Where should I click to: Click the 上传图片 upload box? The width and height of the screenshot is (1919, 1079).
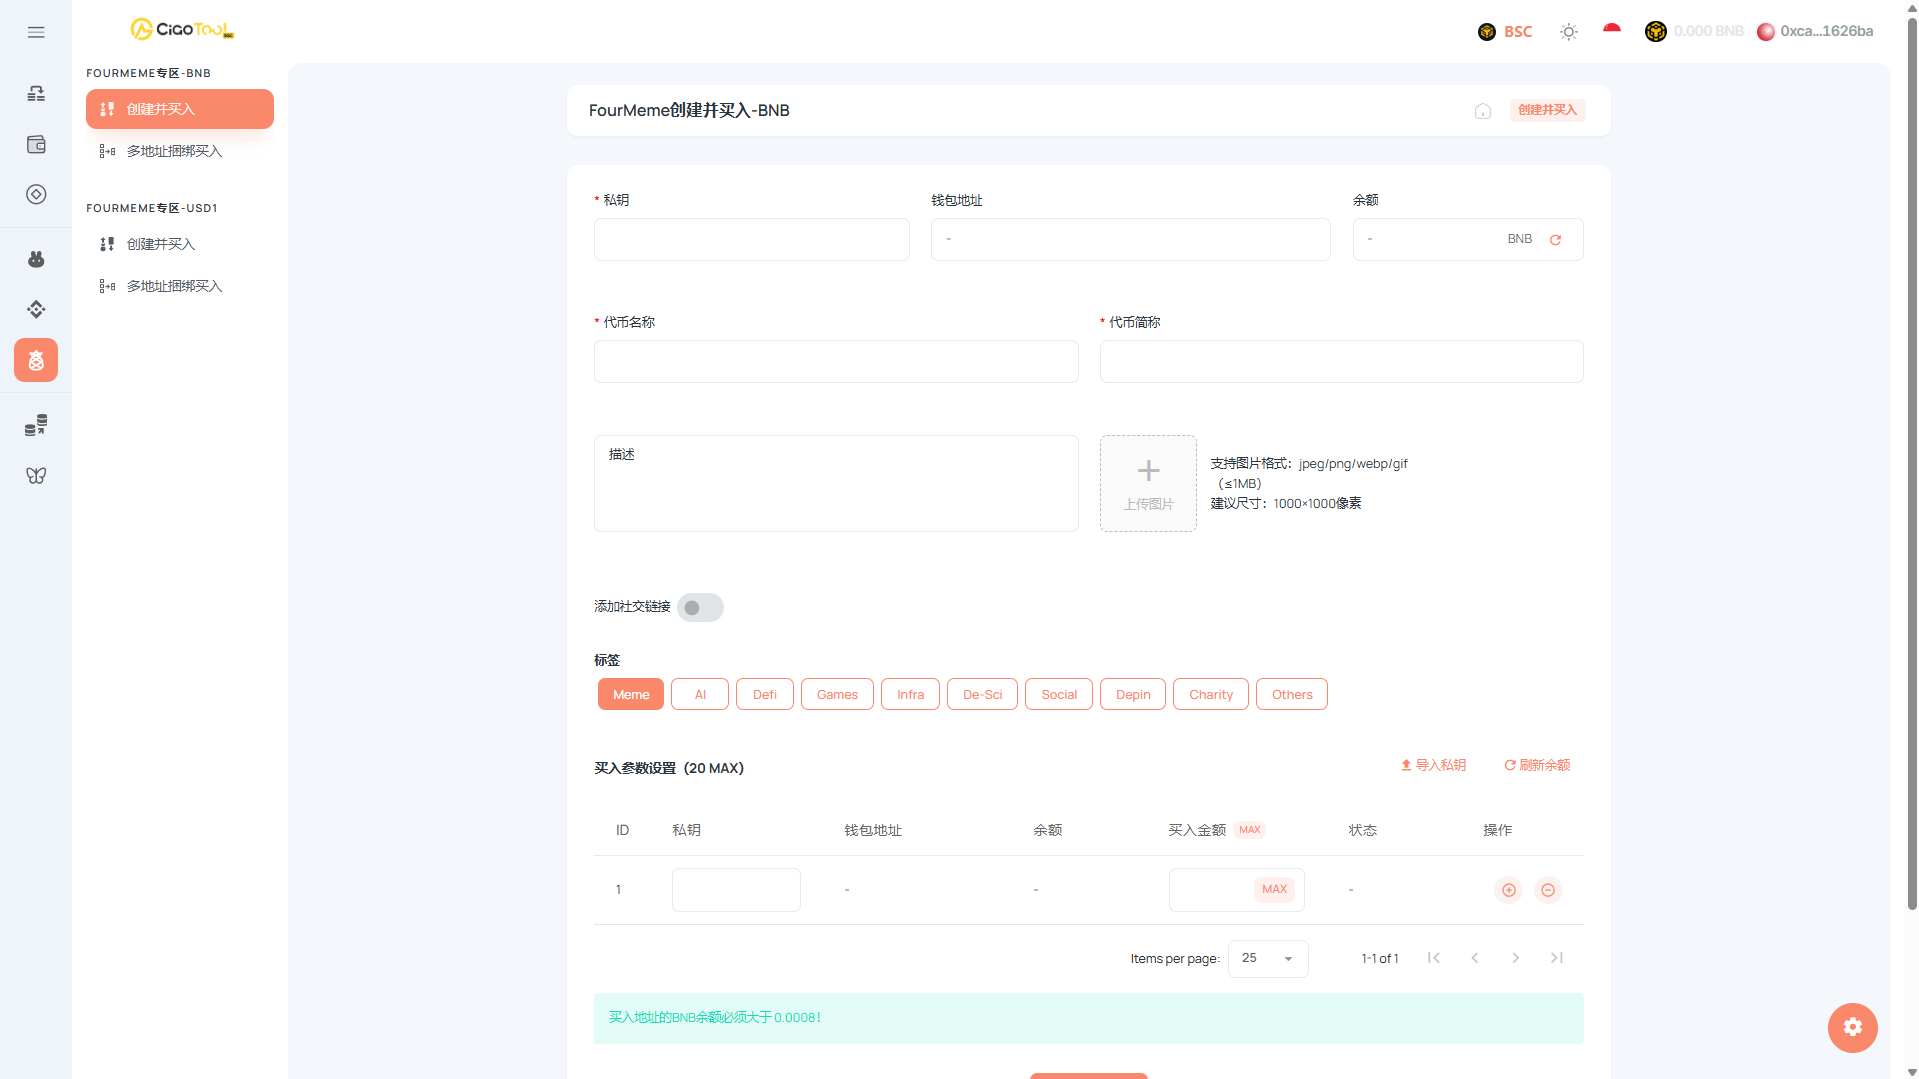pyautogui.click(x=1148, y=484)
